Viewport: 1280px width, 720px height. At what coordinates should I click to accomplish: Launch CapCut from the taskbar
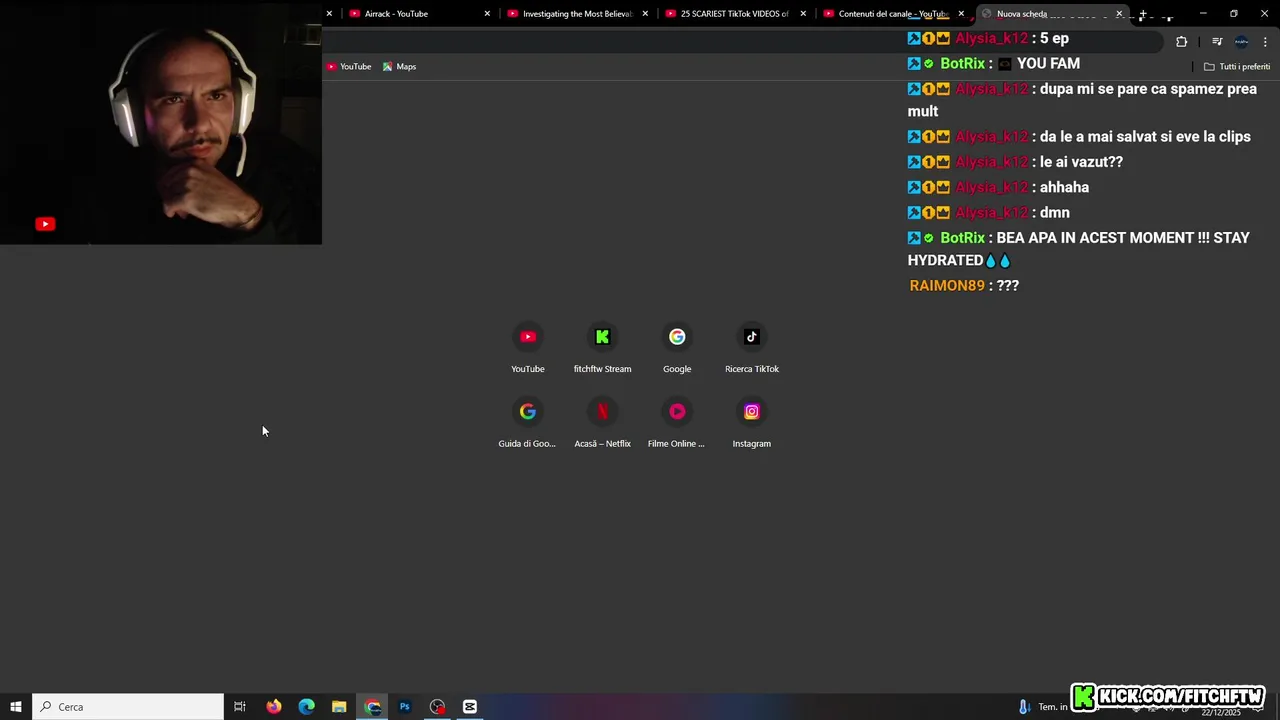[x=470, y=707]
